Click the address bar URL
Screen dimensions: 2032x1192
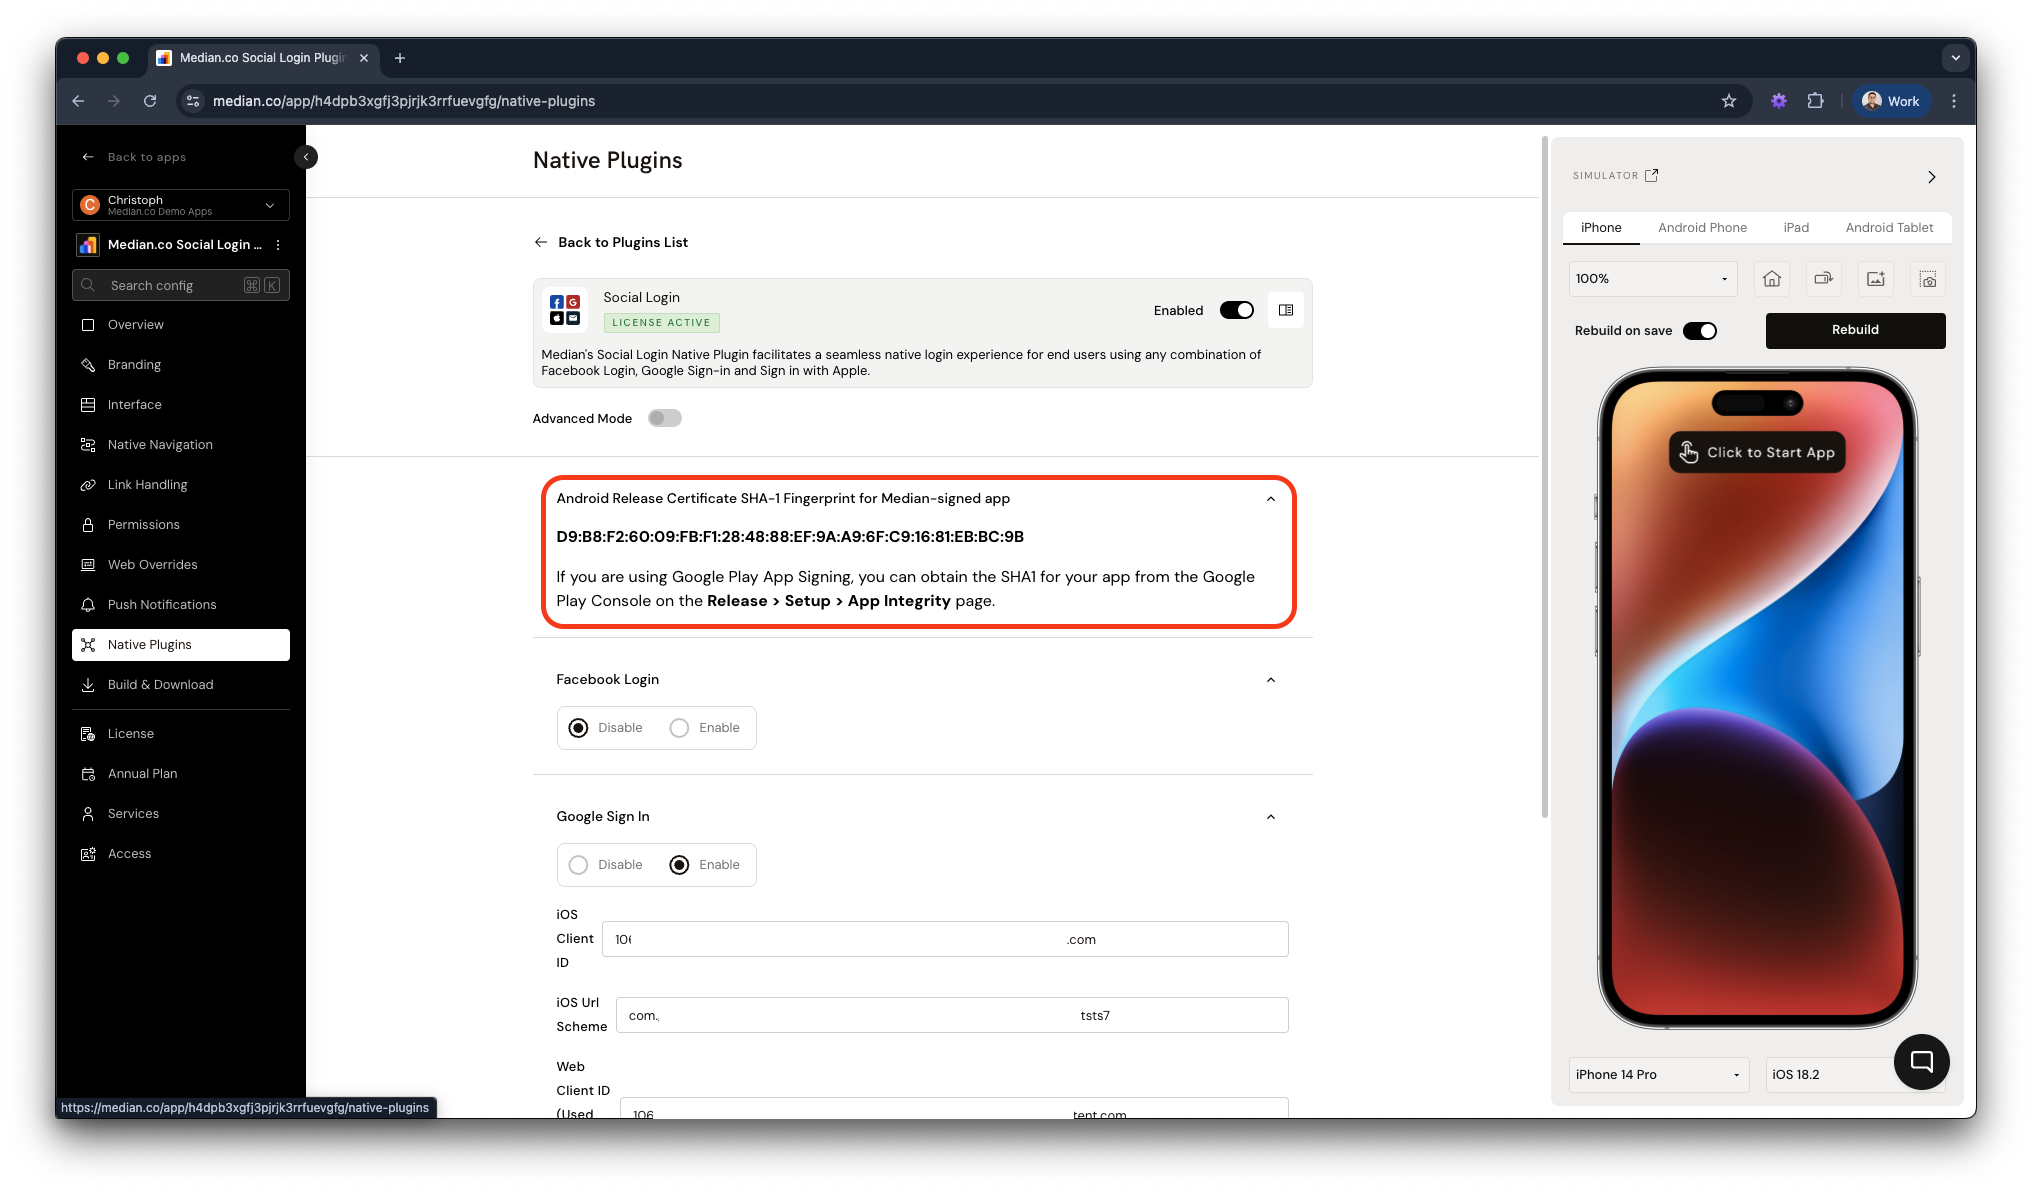pos(404,101)
